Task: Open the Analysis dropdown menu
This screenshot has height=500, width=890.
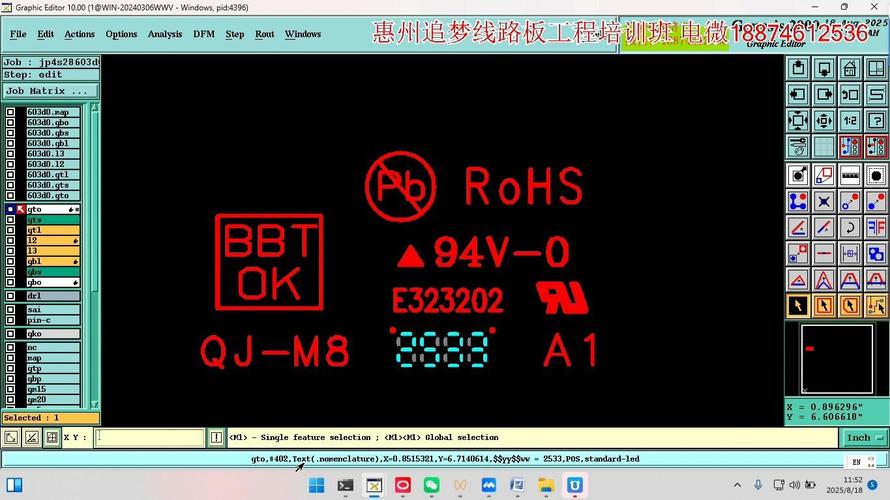Action: [x=165, y=34]
